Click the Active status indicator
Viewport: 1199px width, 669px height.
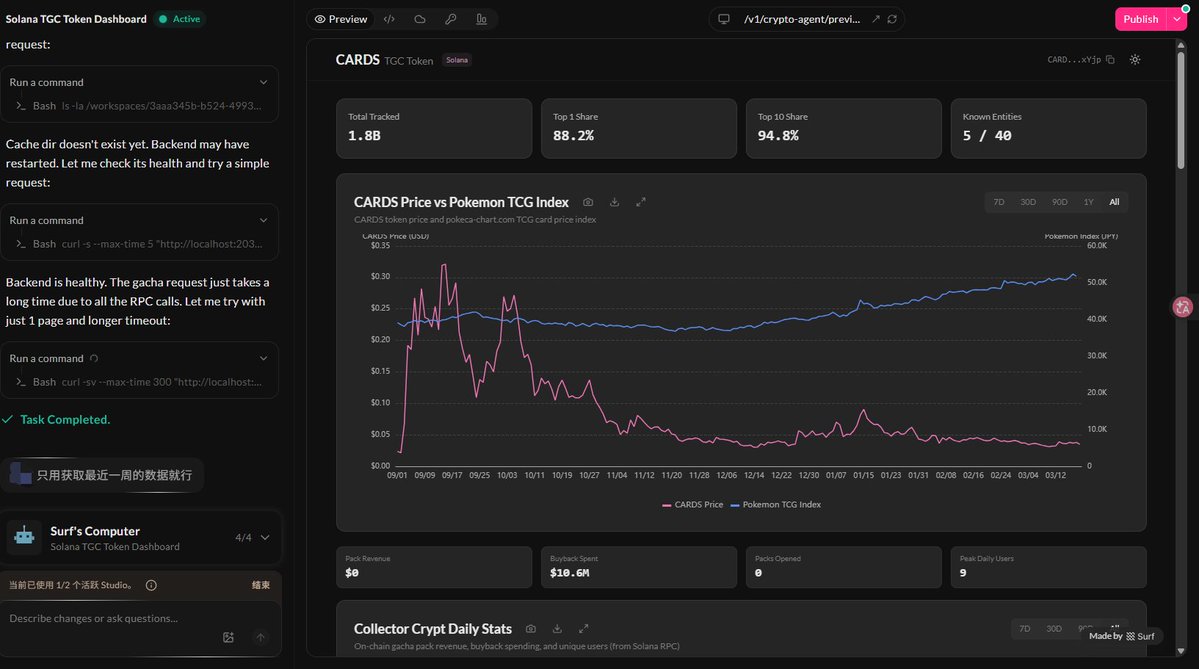[x=180, y=19]
